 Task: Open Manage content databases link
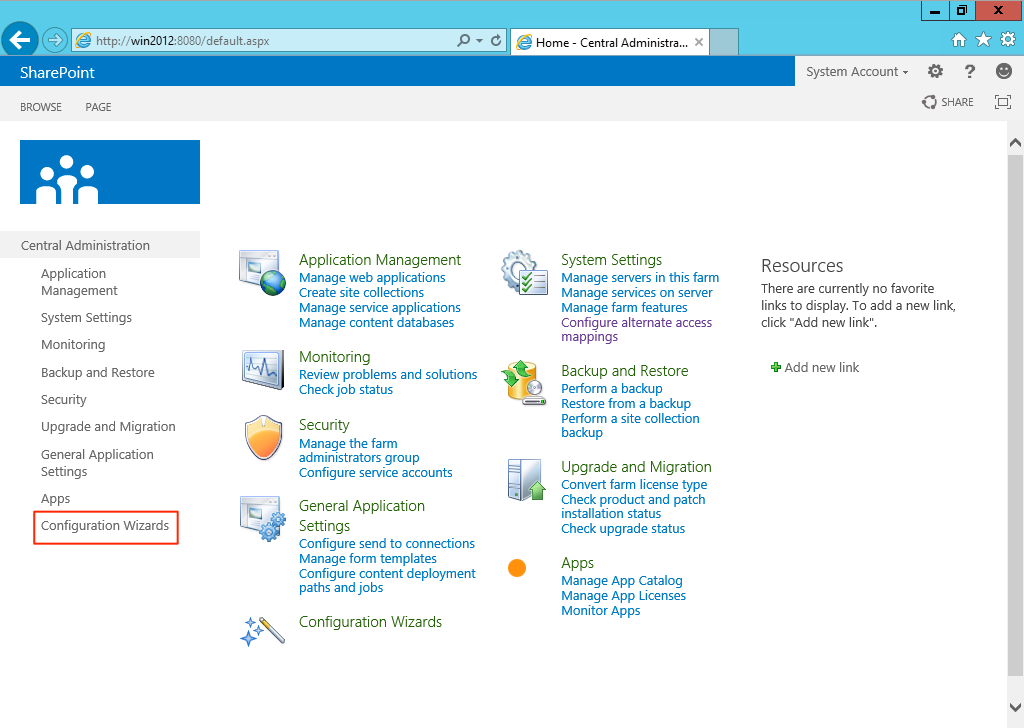376,323
